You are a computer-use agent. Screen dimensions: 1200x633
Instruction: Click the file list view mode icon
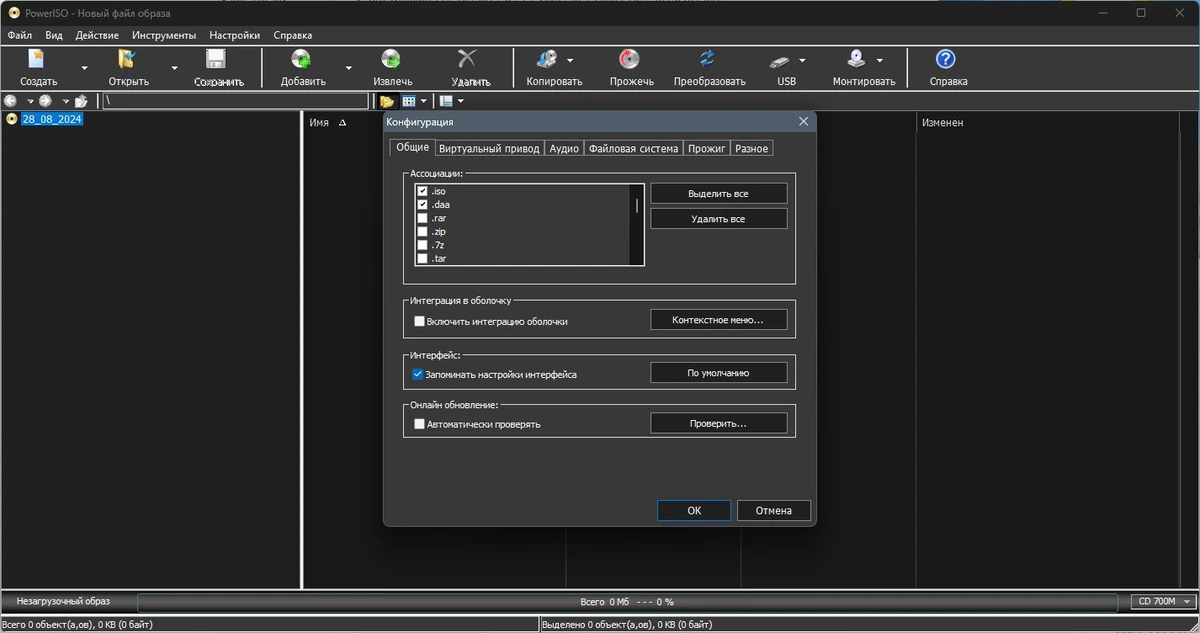409,101
